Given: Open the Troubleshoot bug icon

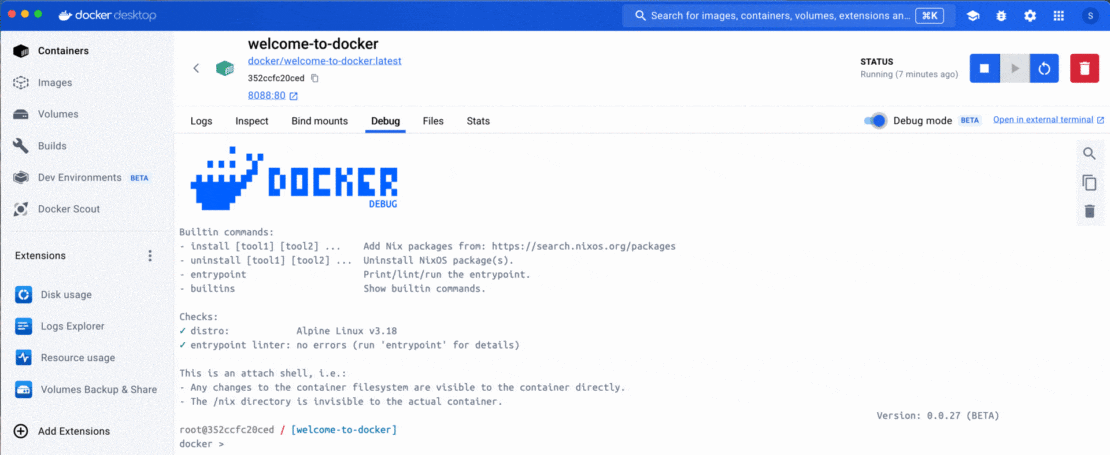Looking at the screenshot, I should tap(1001, 16).
